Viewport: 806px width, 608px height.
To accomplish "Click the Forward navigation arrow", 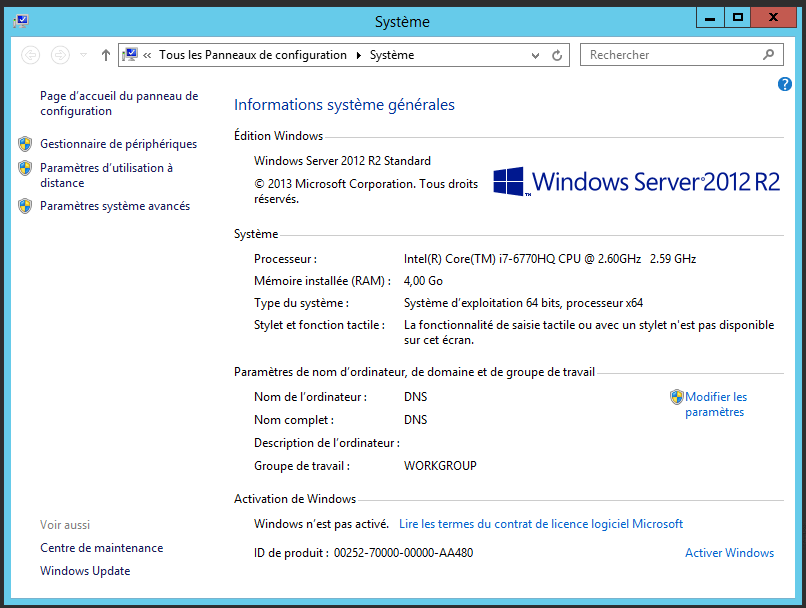I will (x=60, y=54).
